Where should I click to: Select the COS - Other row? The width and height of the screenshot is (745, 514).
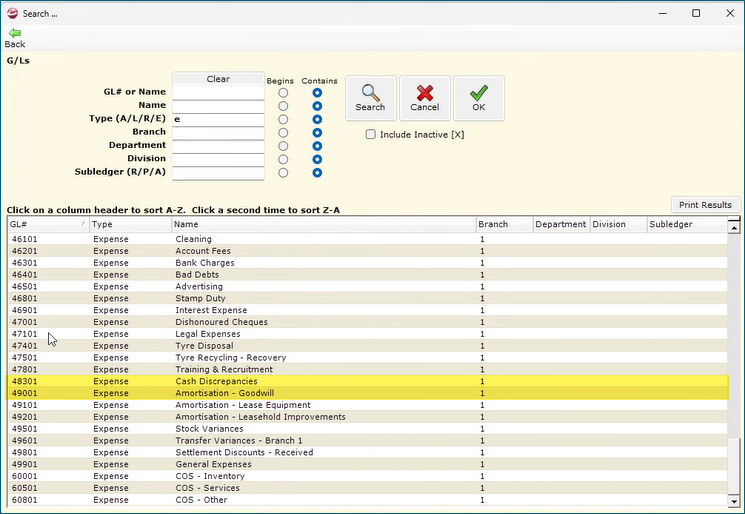pos(368,500)
